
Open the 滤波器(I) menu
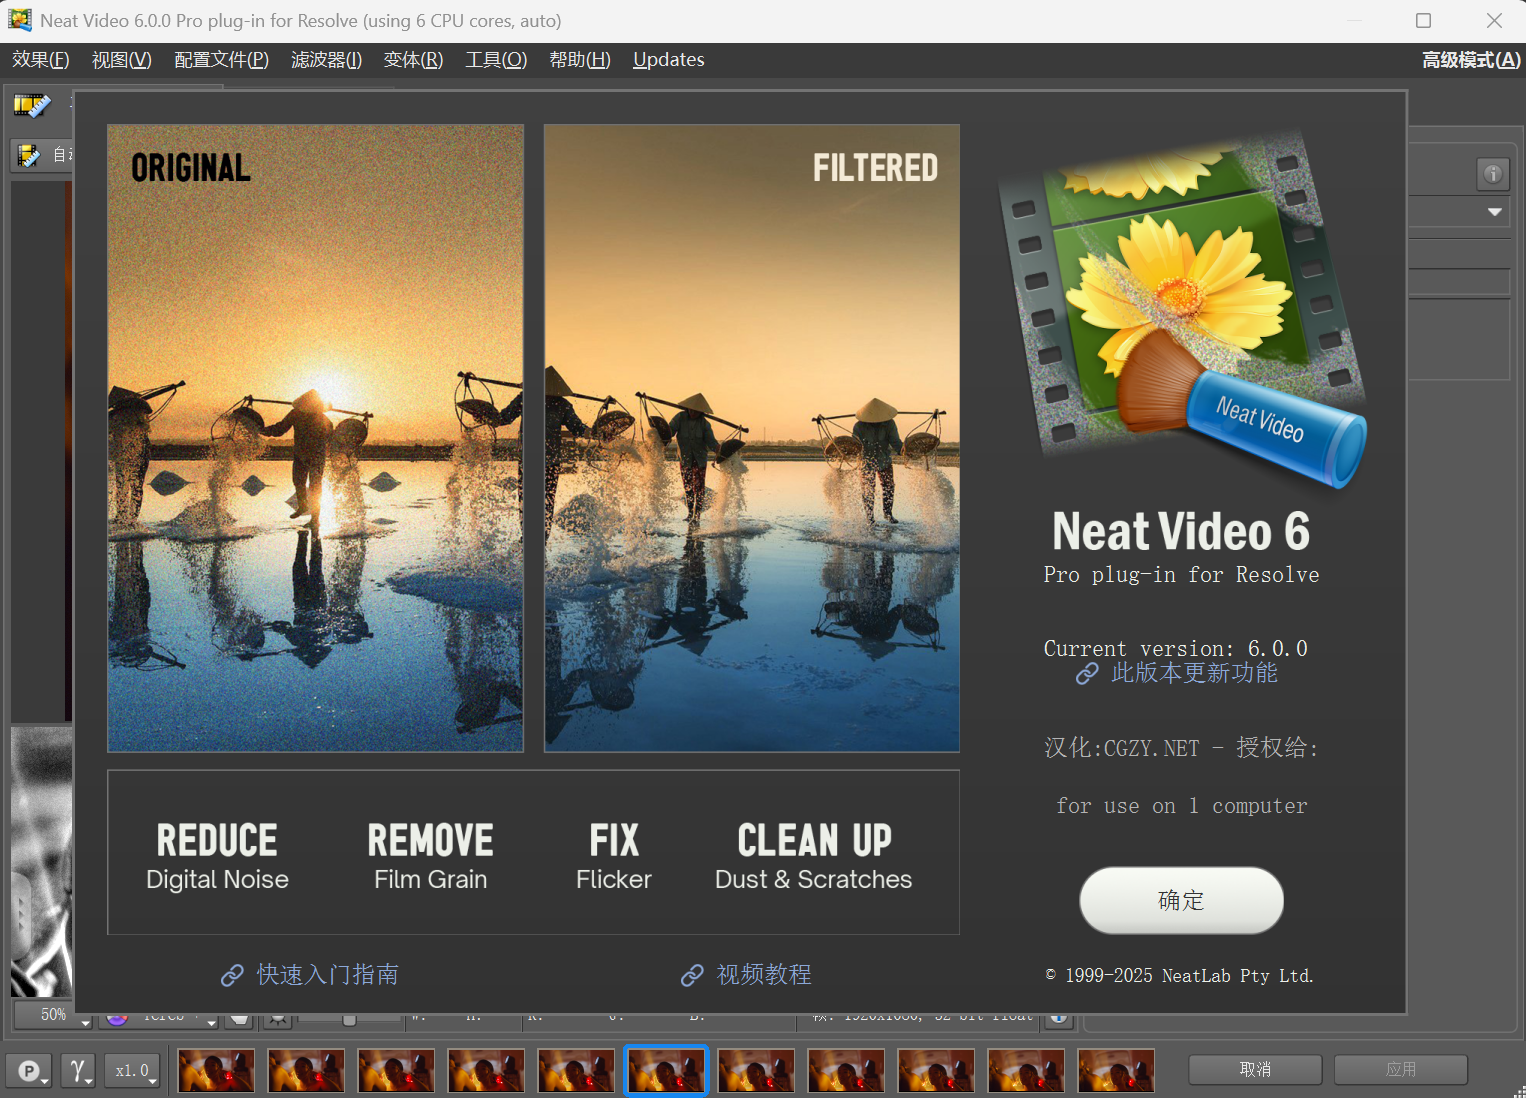[326, 59]
